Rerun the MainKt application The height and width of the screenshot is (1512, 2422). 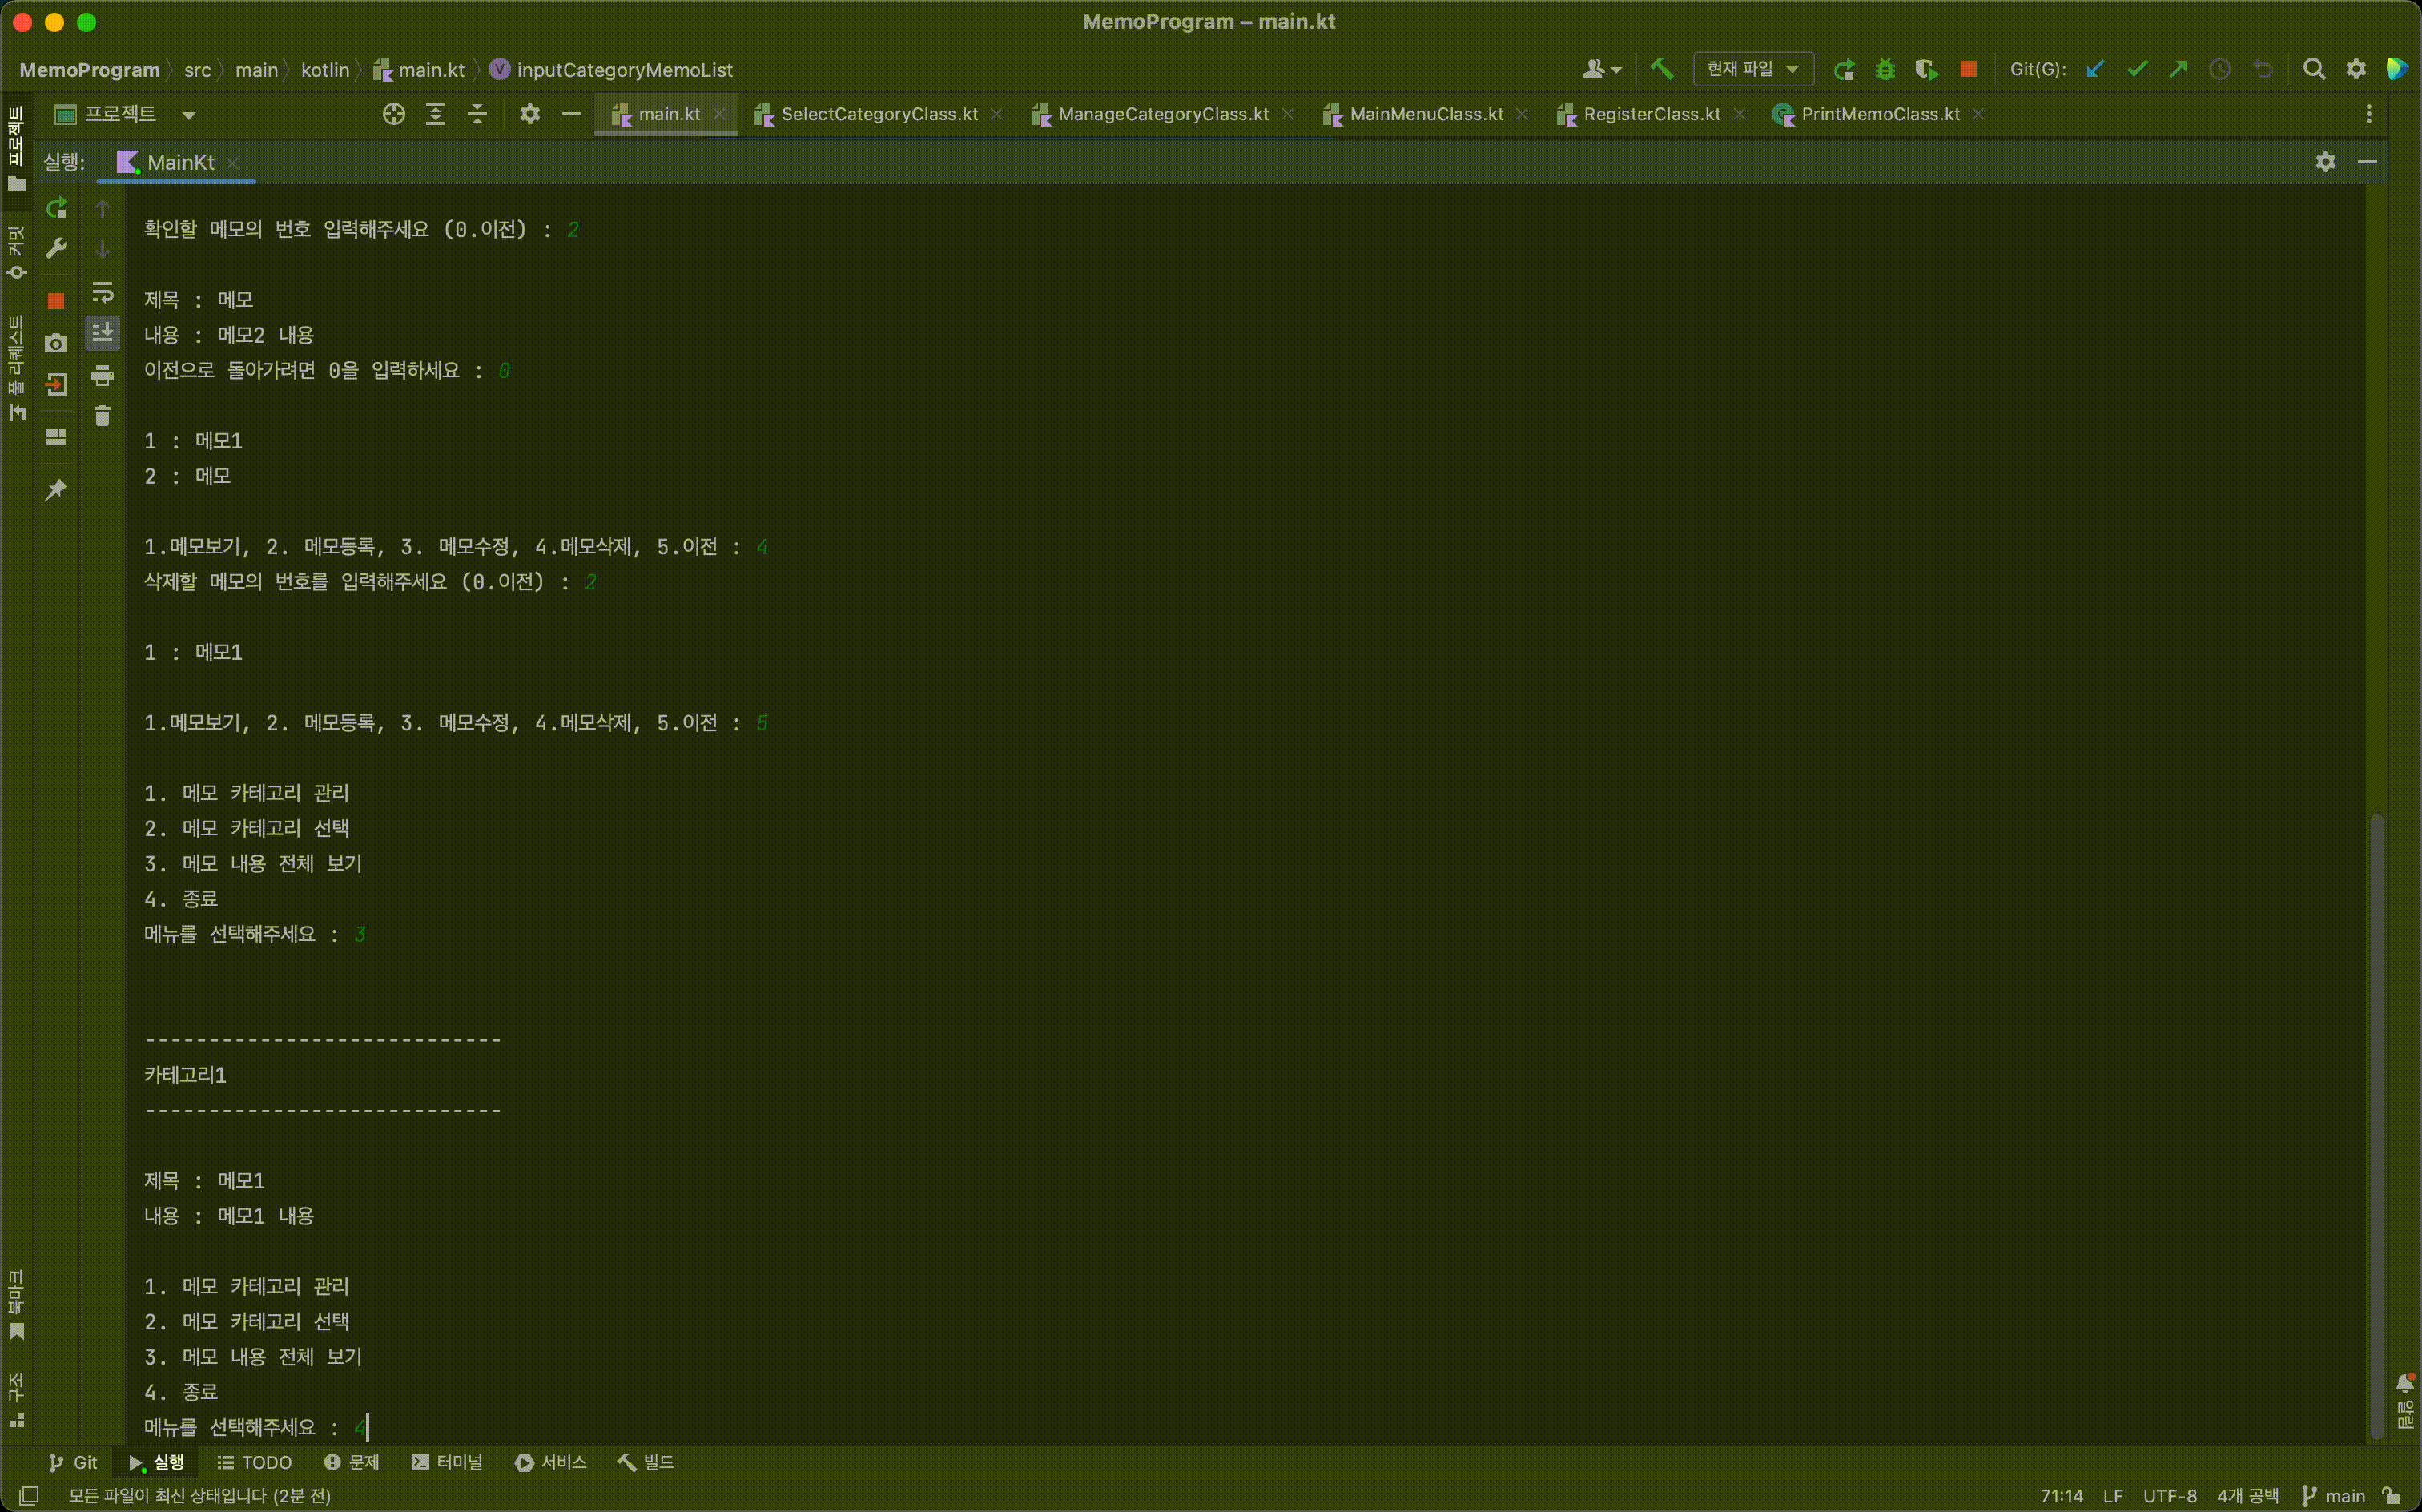[x=57, y=208]
